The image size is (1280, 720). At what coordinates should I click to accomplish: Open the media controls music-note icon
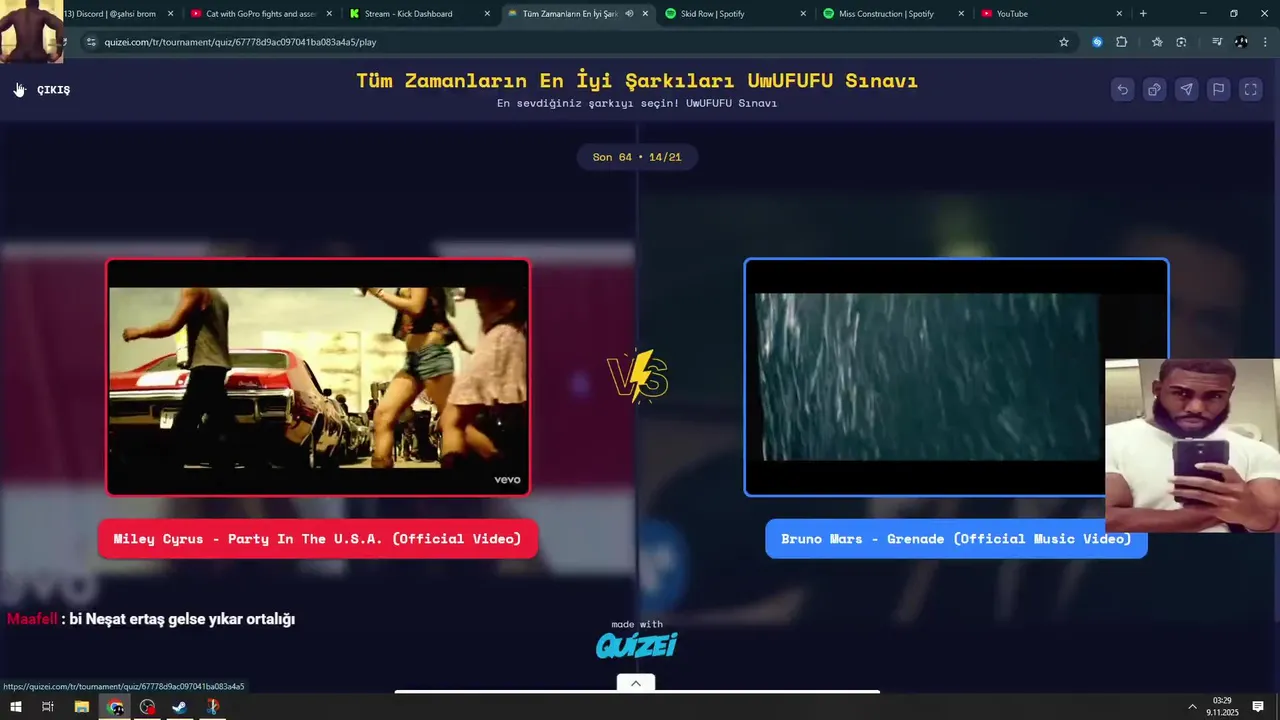click(x=1217, y=42)
